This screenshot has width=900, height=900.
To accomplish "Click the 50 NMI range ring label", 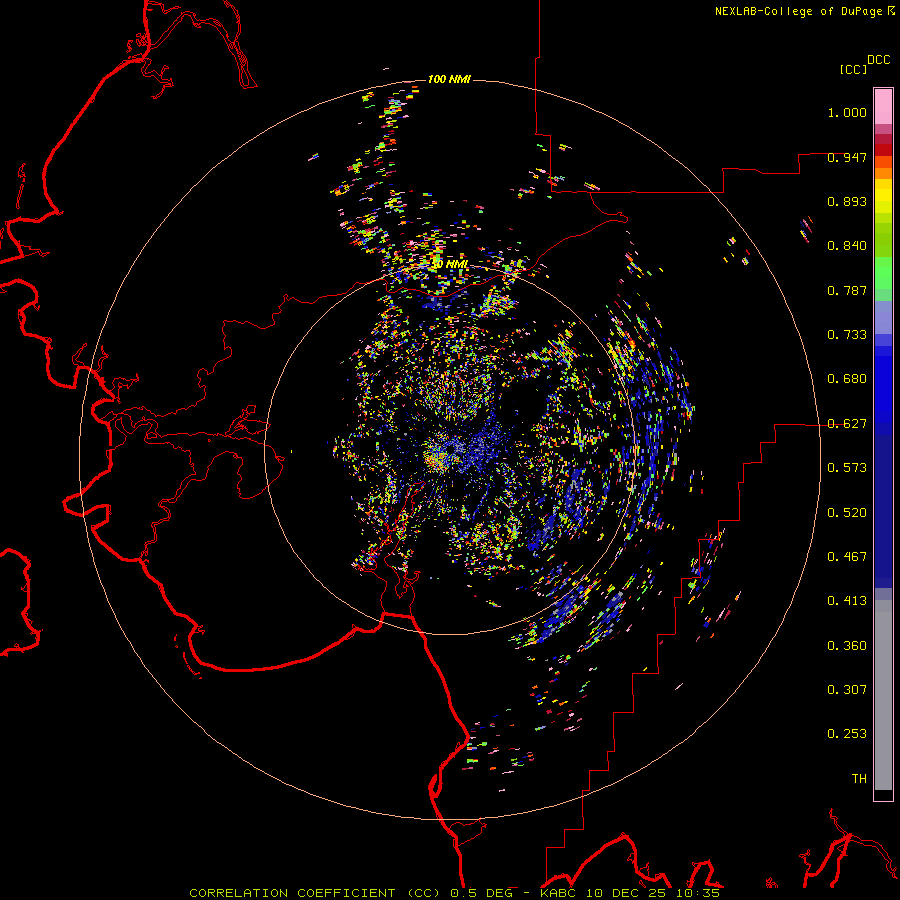I will pyautogui.click(x=451, y=264).
